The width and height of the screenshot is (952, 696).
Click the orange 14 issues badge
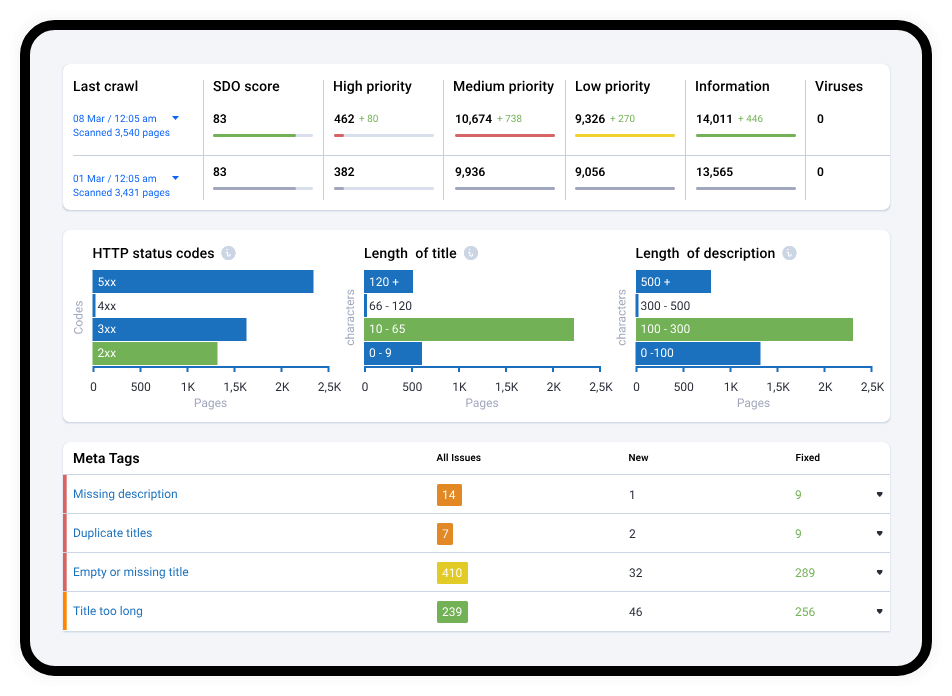pos(449,494)
